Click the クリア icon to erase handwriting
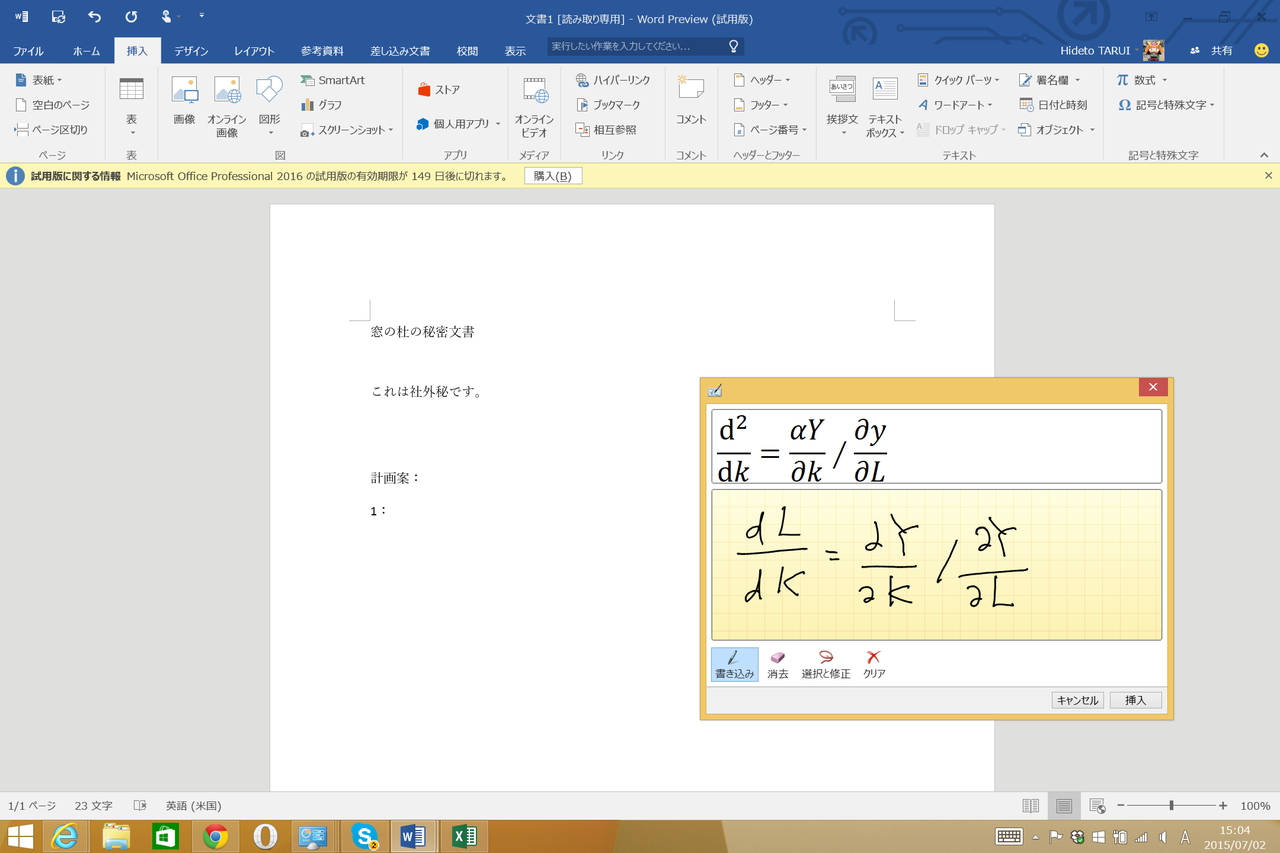Screen dimensions: 1280x853 click(x=872, y=663)
